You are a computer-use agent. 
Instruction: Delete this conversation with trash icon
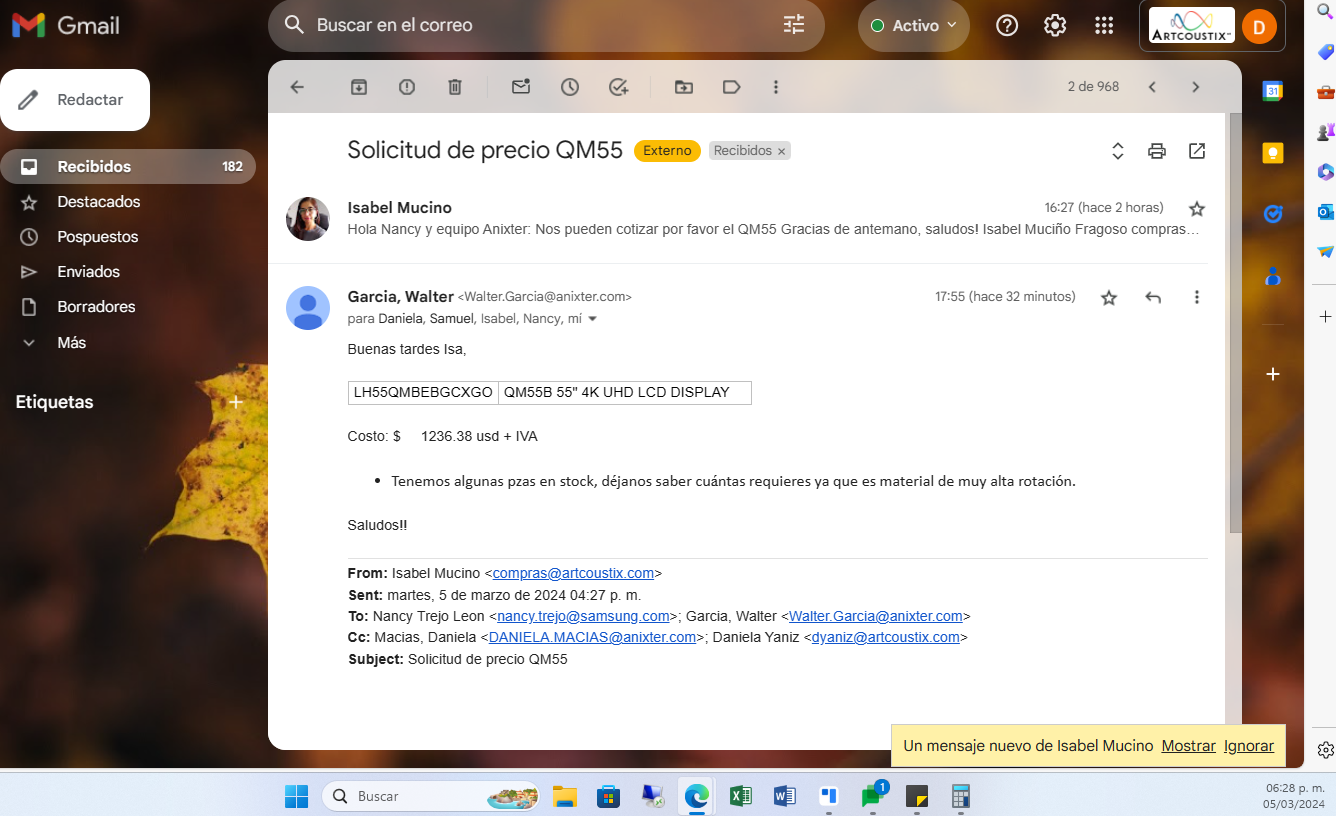(x=455, y=87)
